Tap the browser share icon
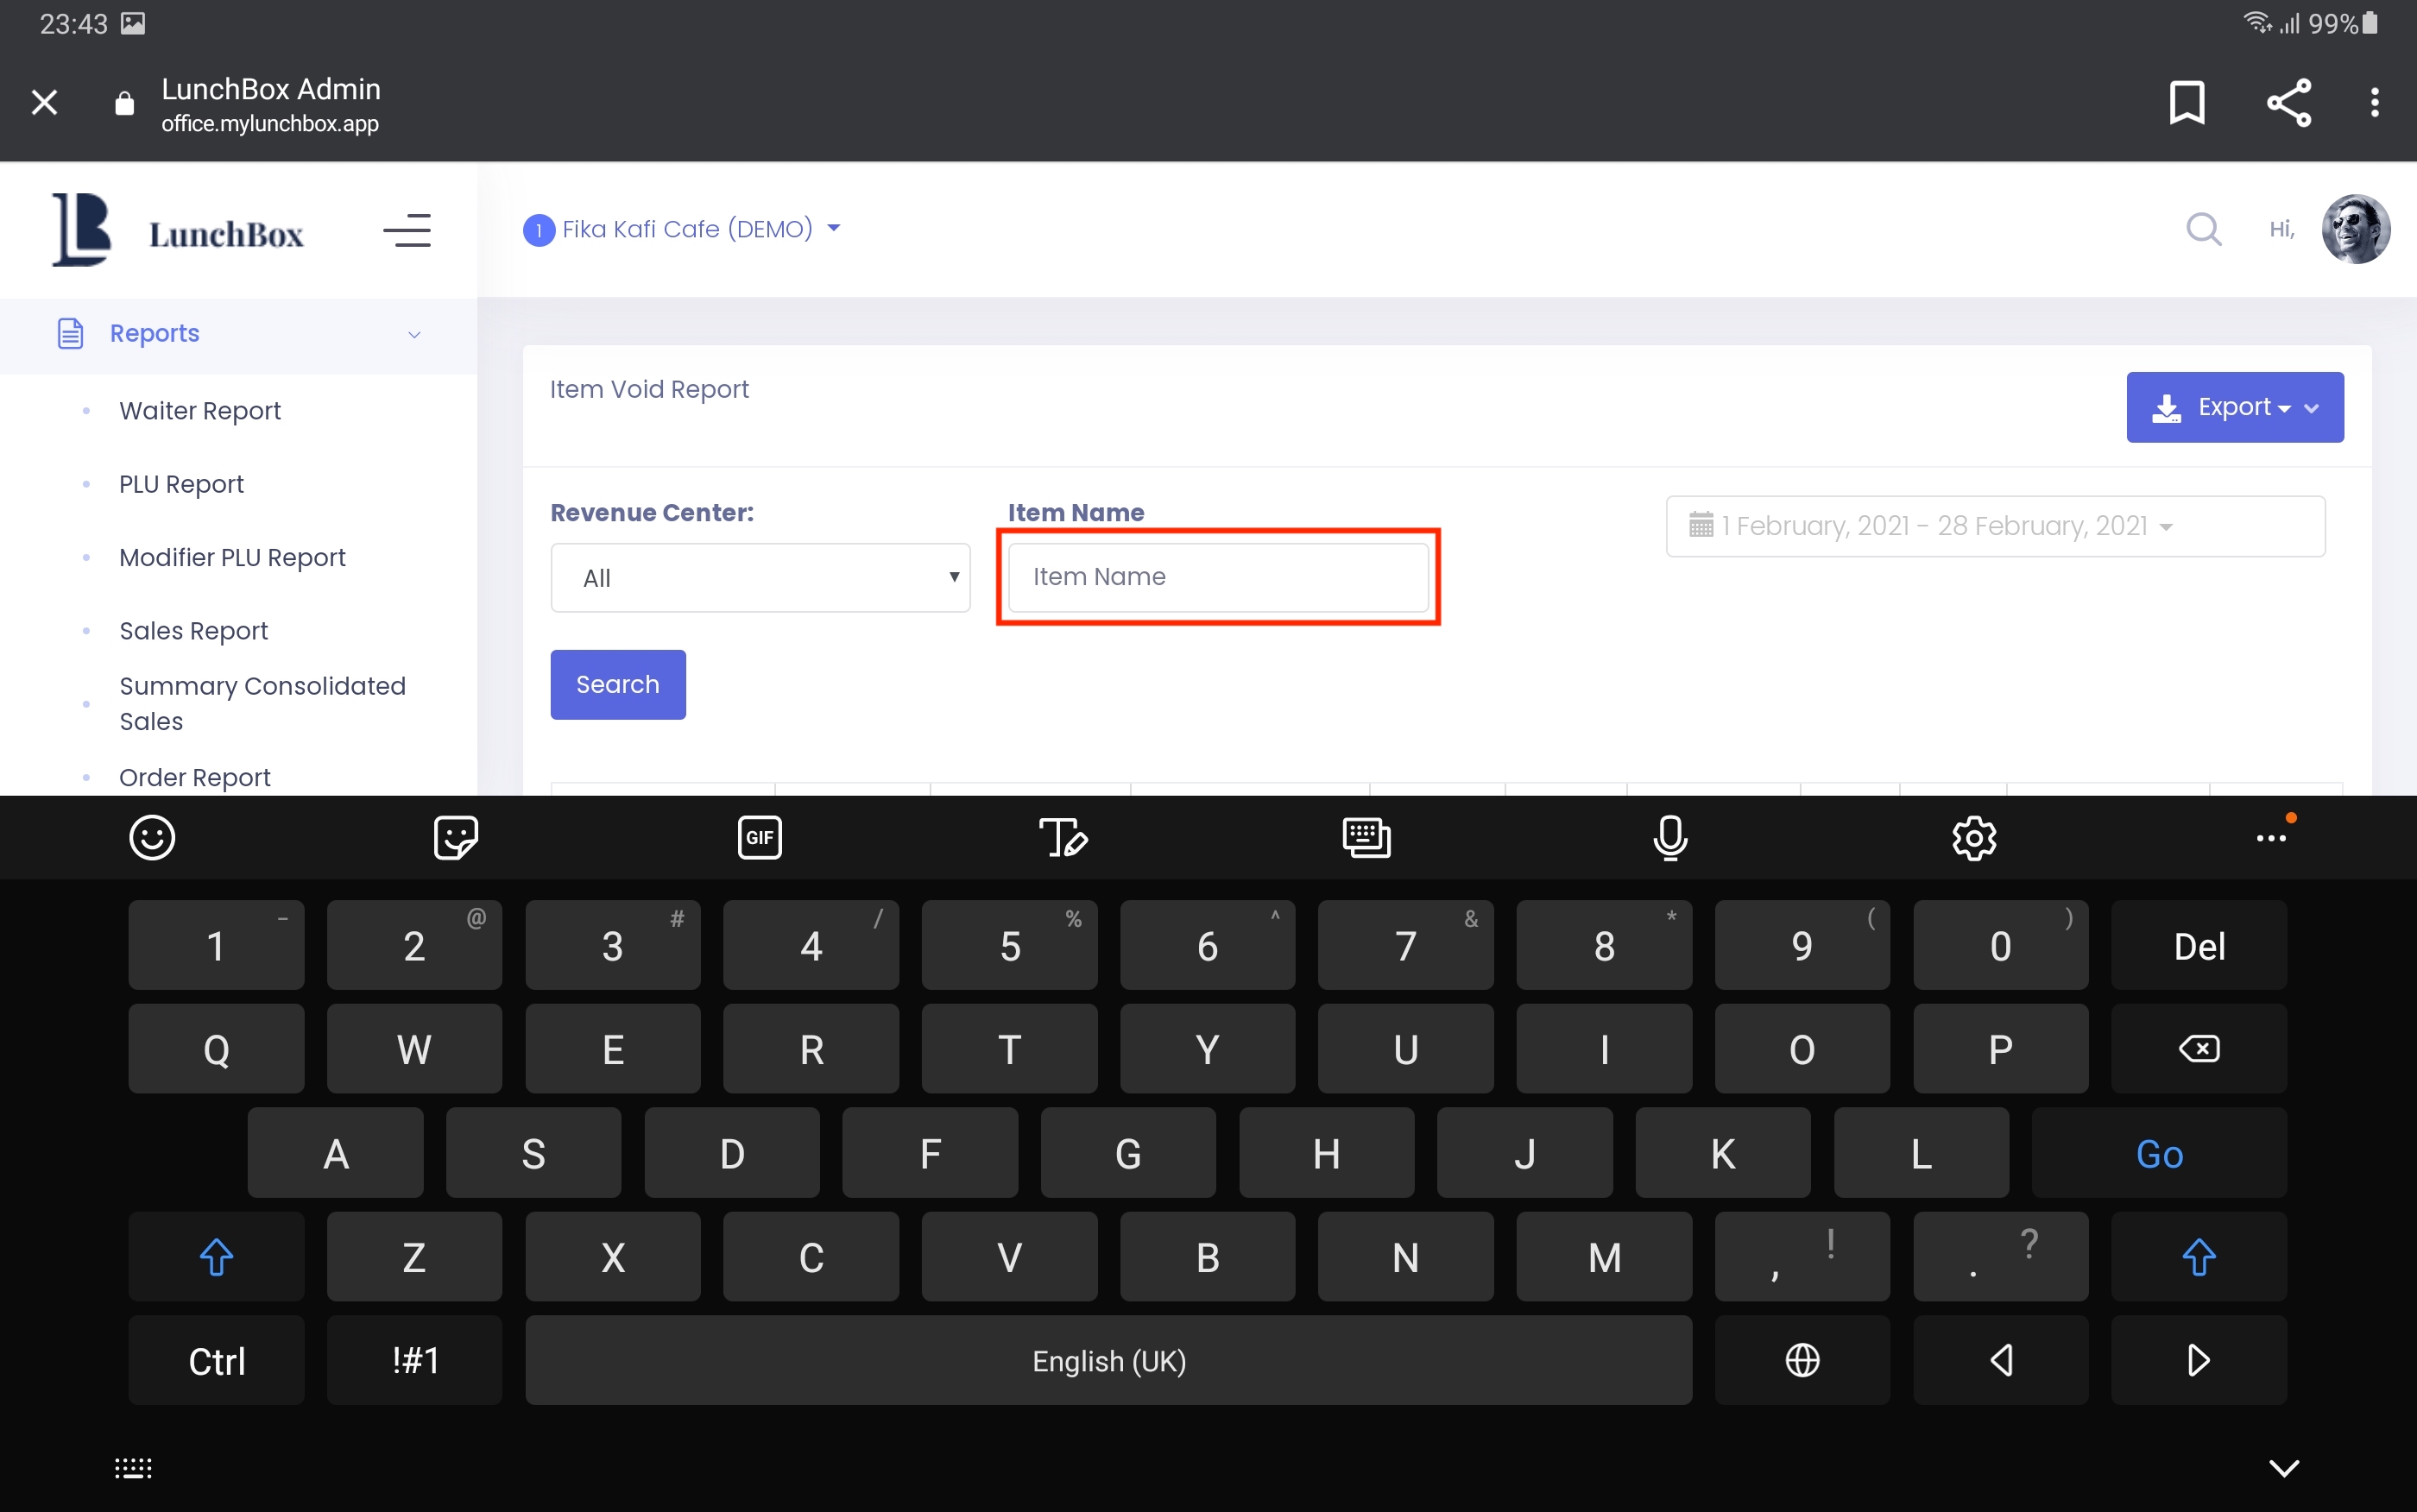 point(2288,102)
